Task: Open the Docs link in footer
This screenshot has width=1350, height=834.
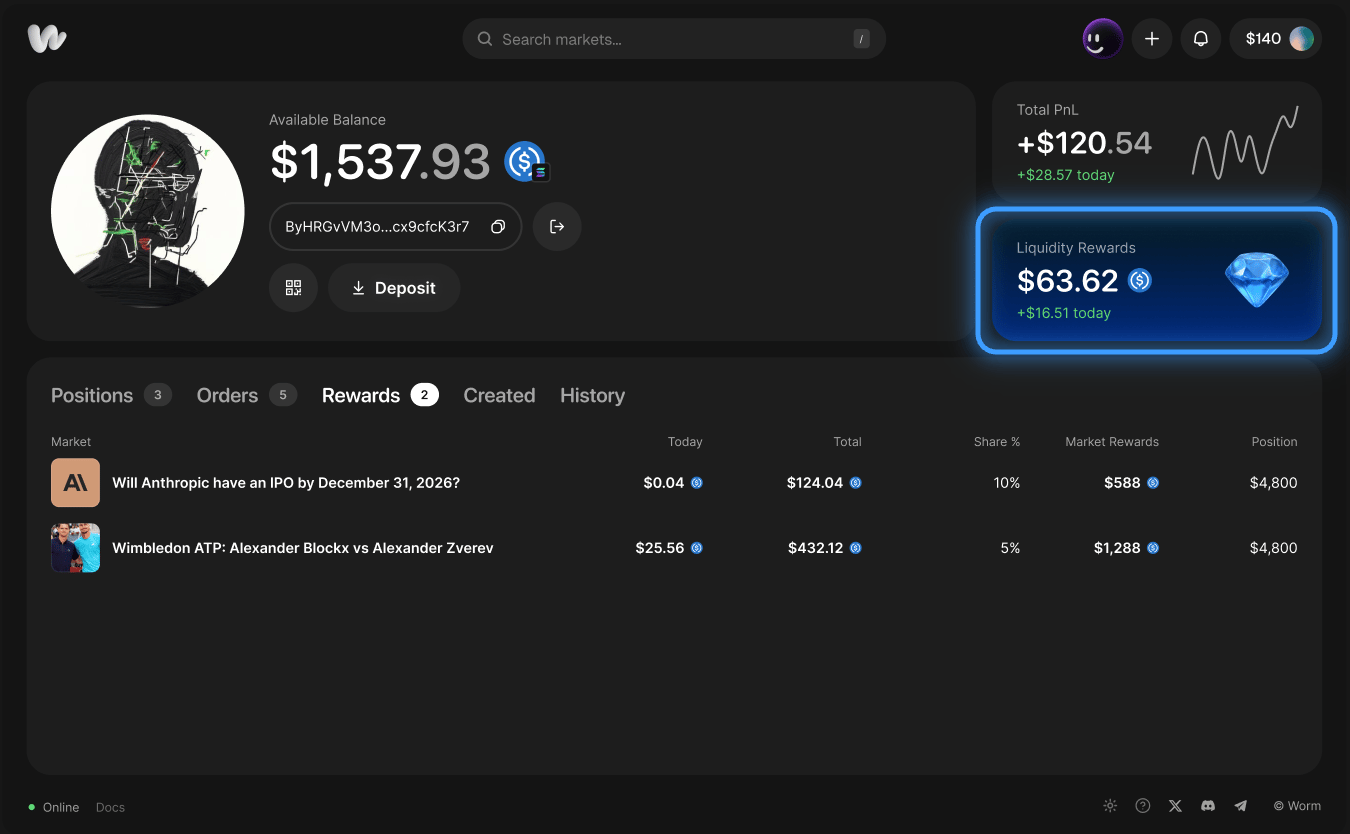Action: point(110,807)
